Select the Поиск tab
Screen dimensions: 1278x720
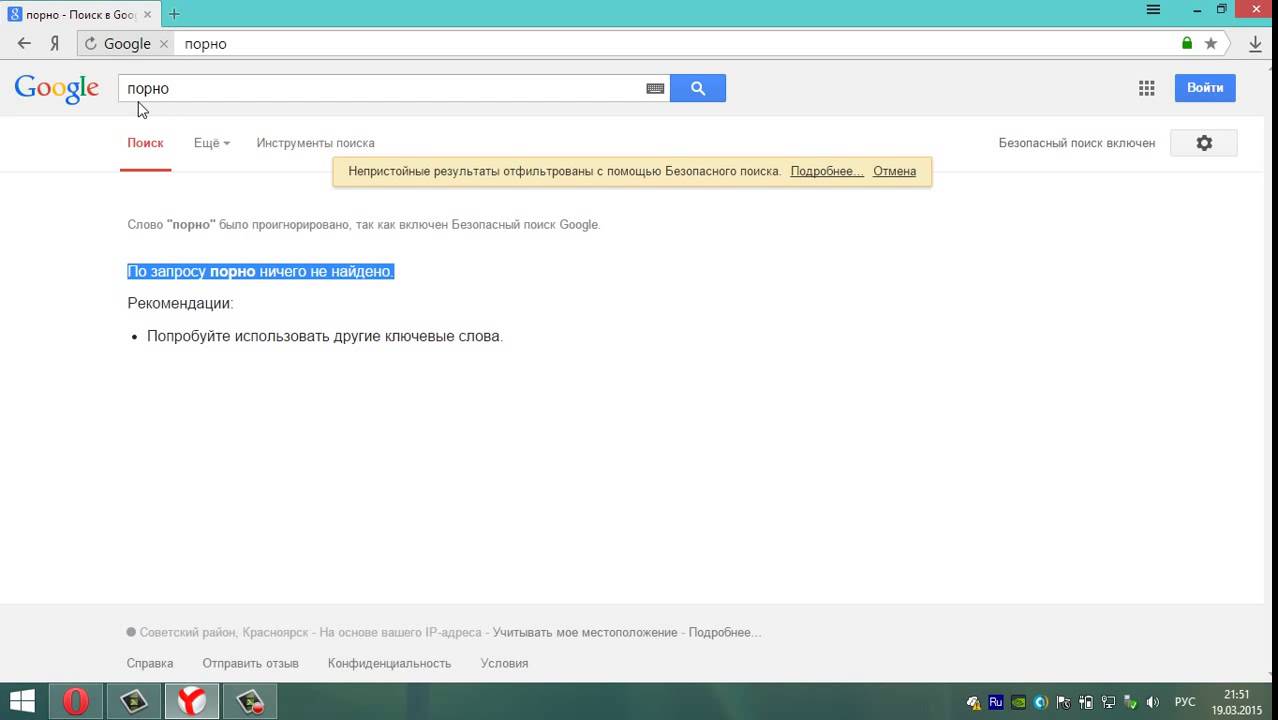(x=145, y=143)
